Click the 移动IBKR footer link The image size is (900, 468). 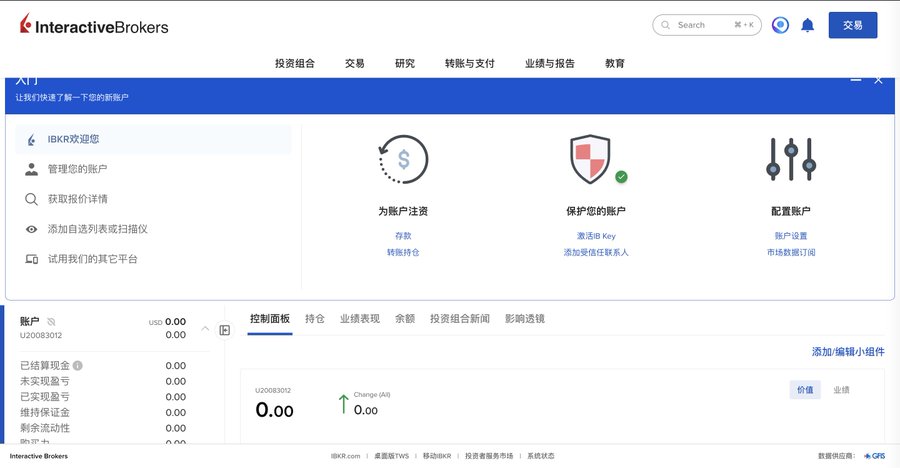[x=437, y=456]
